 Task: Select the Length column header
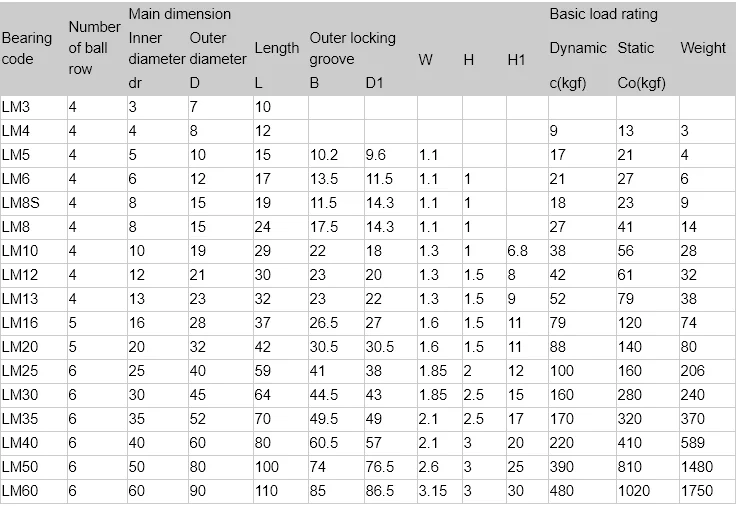click(x=277, y=48)
